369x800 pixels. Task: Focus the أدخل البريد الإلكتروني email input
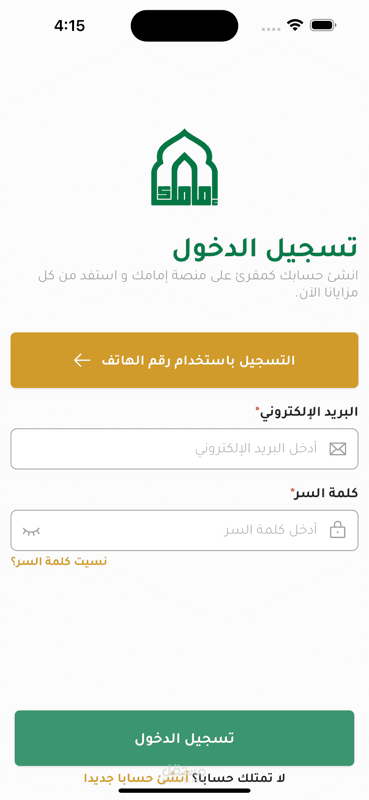click(184, 449)
